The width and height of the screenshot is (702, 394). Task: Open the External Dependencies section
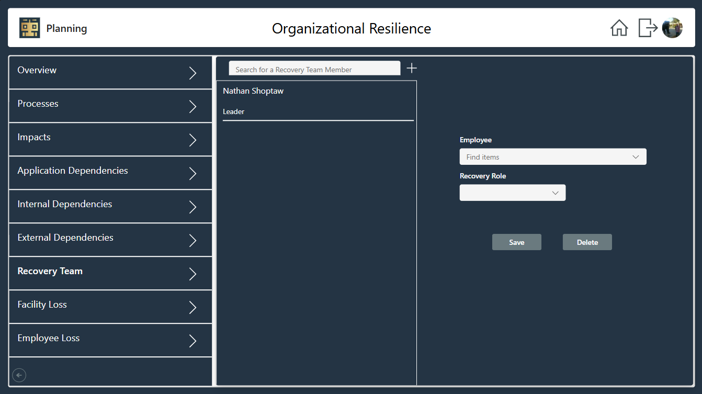pos(110,240)
